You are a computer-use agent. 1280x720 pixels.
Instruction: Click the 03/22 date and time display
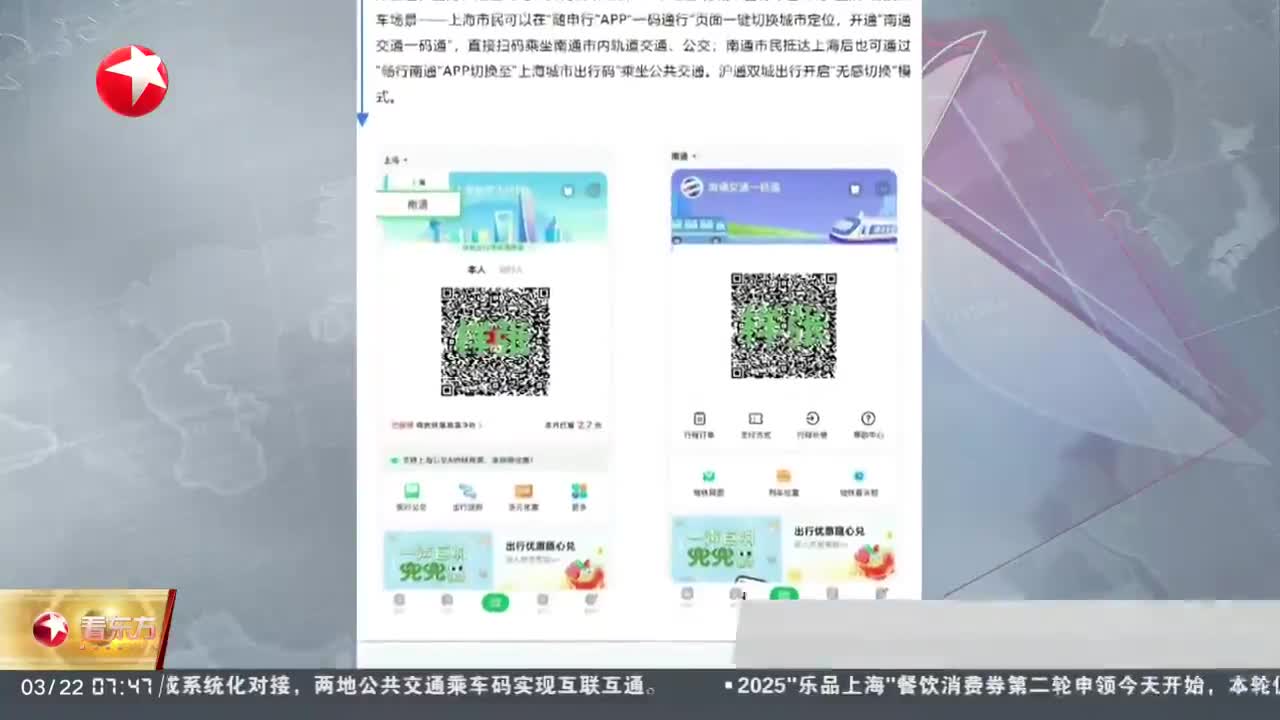(86, 687)
